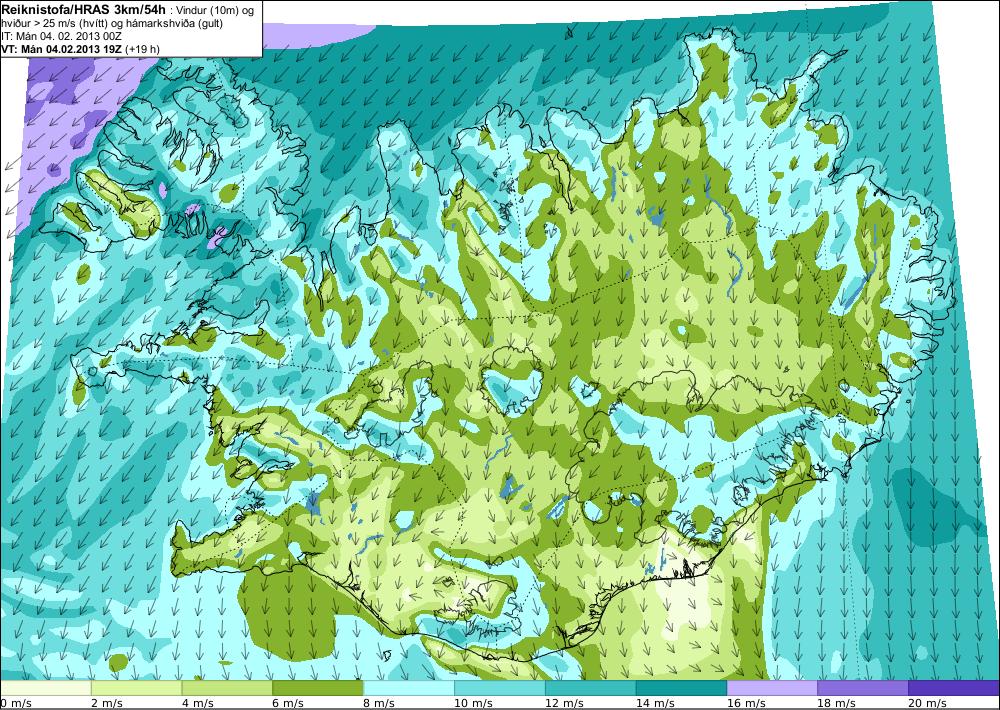Click the medium green 4–6 m/s legend swatch
The height and width of the screenshot is (710, 1000).
227,688
